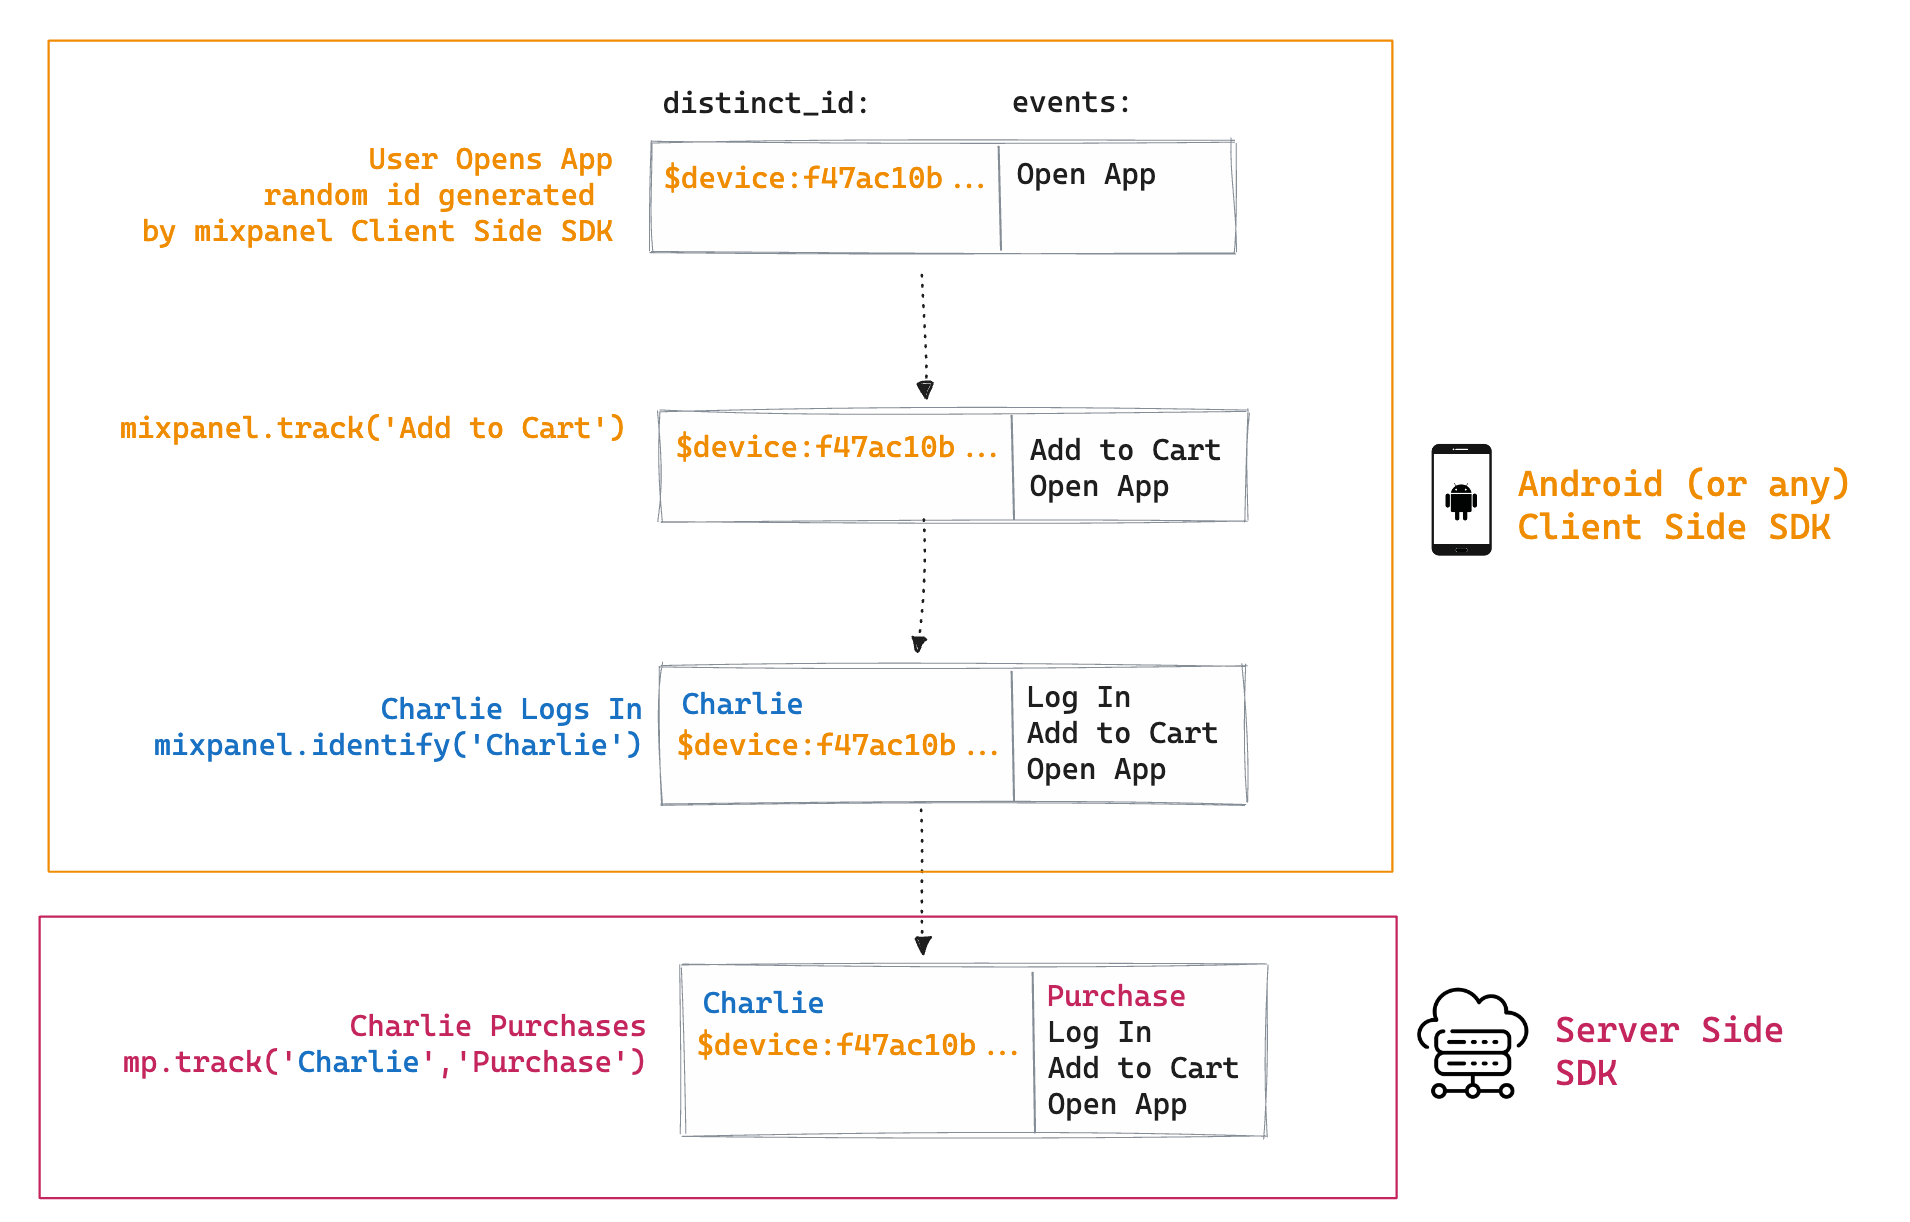Click the 'Android (or any)' heading
Image resolution: width=1910 pixels, height=1222 pixels.
click(1684, 485)
